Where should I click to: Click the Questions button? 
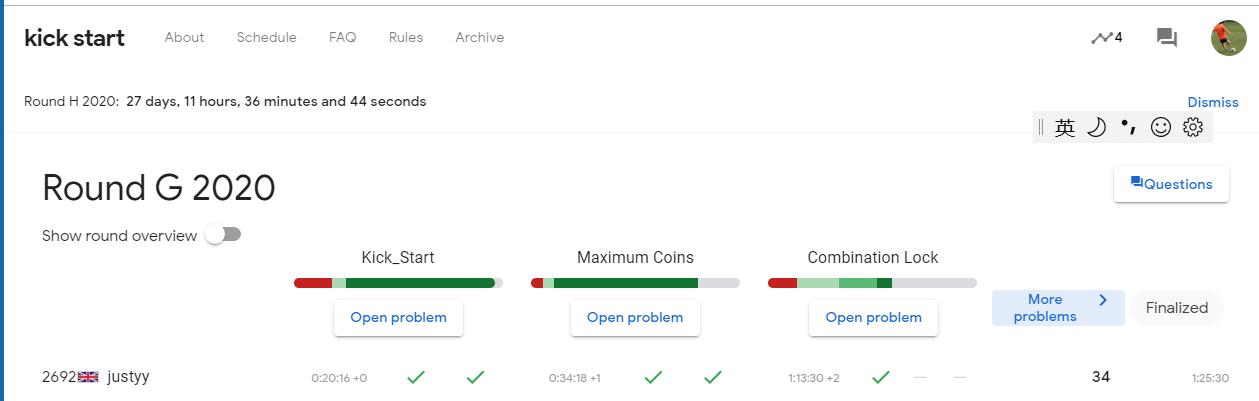coord(1171,184)
